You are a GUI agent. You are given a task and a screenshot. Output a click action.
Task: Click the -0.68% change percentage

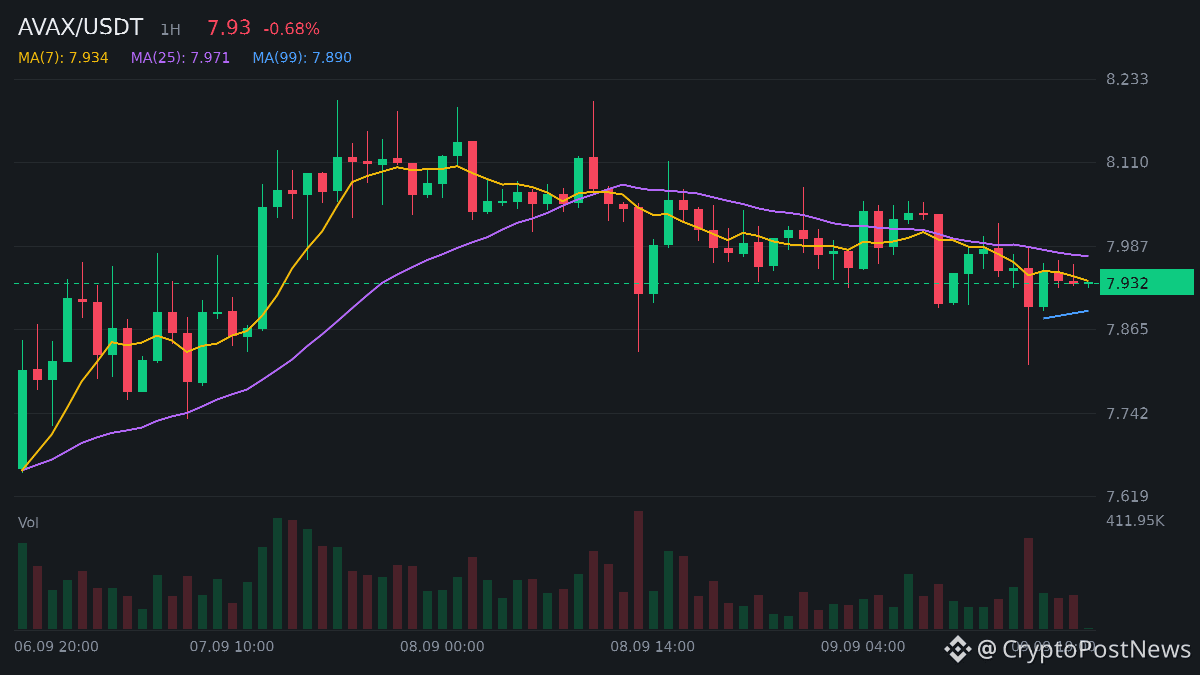point(292,29)
